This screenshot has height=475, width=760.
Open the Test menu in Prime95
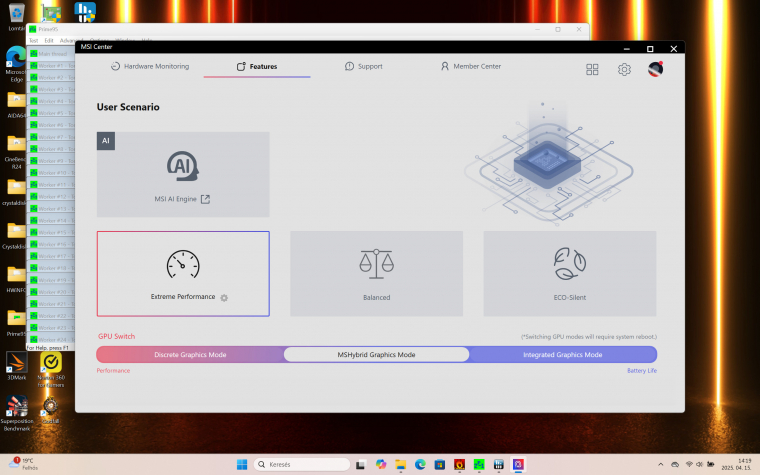(x=33, y=41)
